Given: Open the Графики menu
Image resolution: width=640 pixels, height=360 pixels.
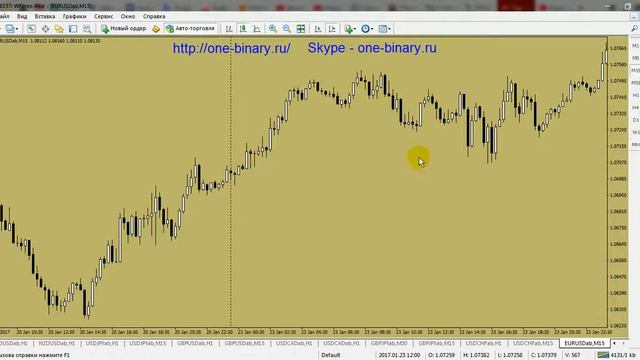Looking at the screenshot, I should tap(74, 16).
